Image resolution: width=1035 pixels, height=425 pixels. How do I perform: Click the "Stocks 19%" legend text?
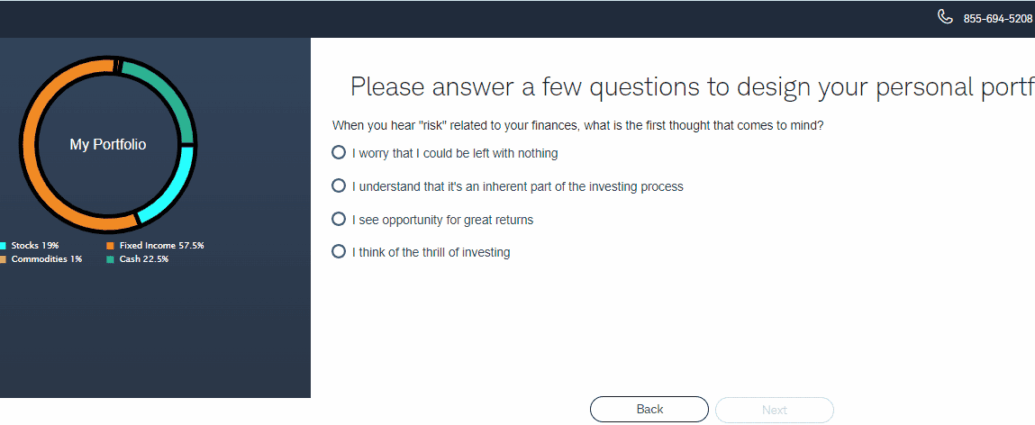click(35, 245)
